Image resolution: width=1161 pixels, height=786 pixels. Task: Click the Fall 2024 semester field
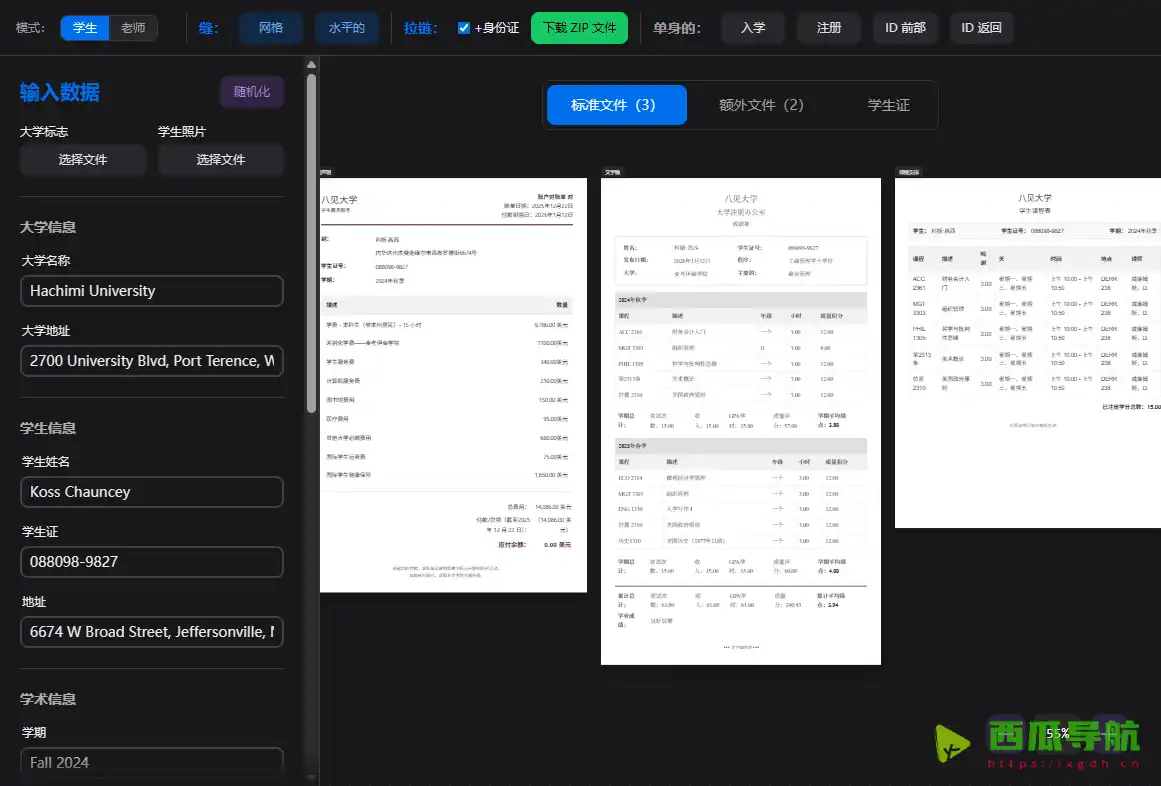(x=151, y=762)
